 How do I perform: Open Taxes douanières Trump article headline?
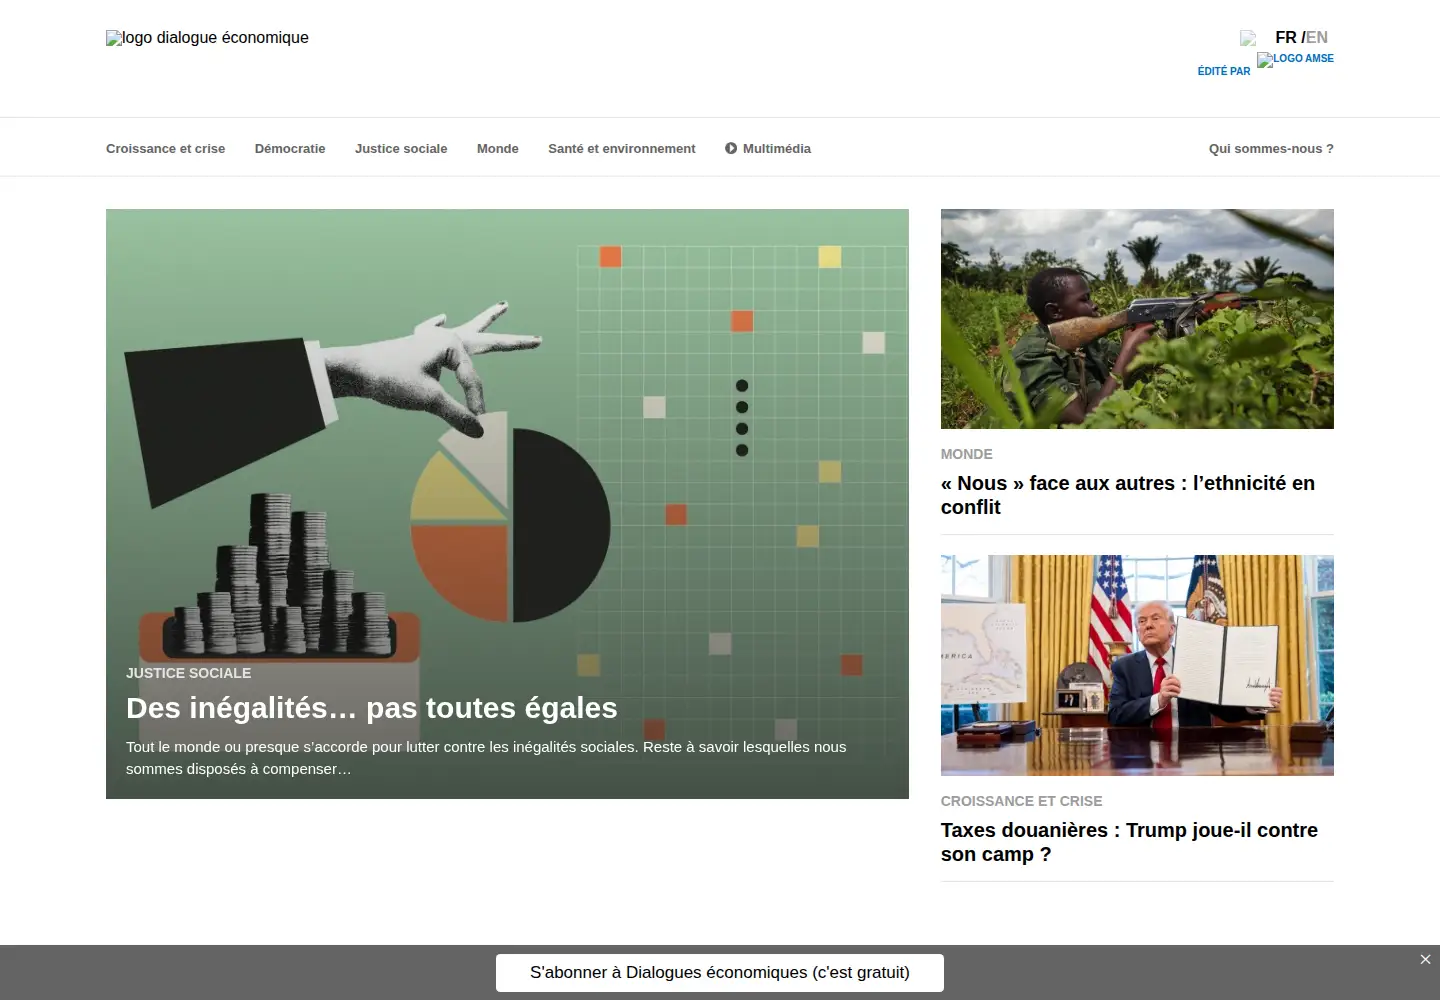pos(1129,842)
